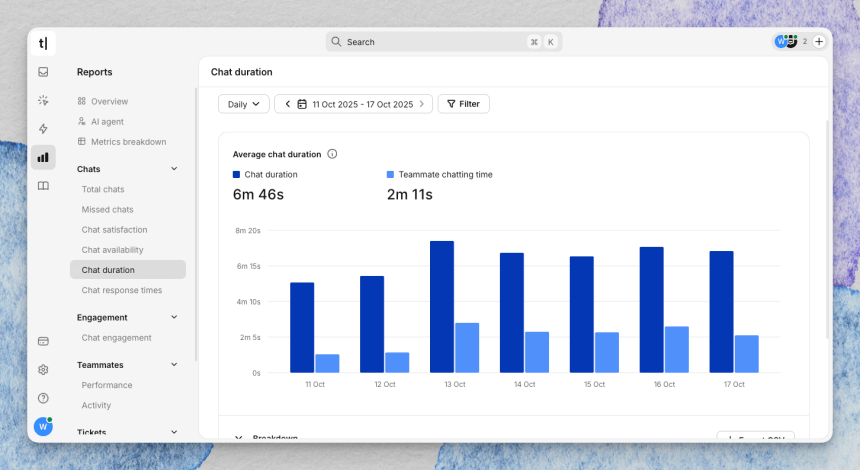The width and height of the screenshot is (860, 470).
Task: Open the AI sparkle icon in left rail
Action: click(43, 100)
